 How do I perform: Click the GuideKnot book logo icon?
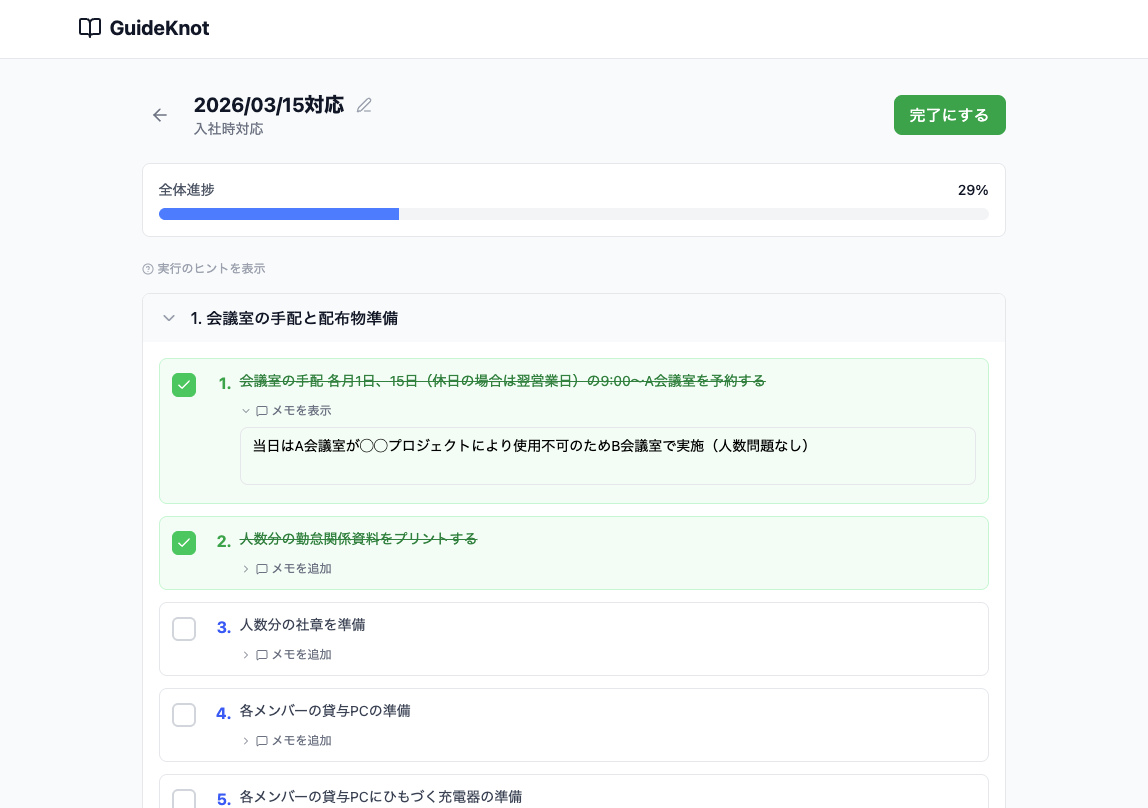pyautogui.click(x=90, y=28)
